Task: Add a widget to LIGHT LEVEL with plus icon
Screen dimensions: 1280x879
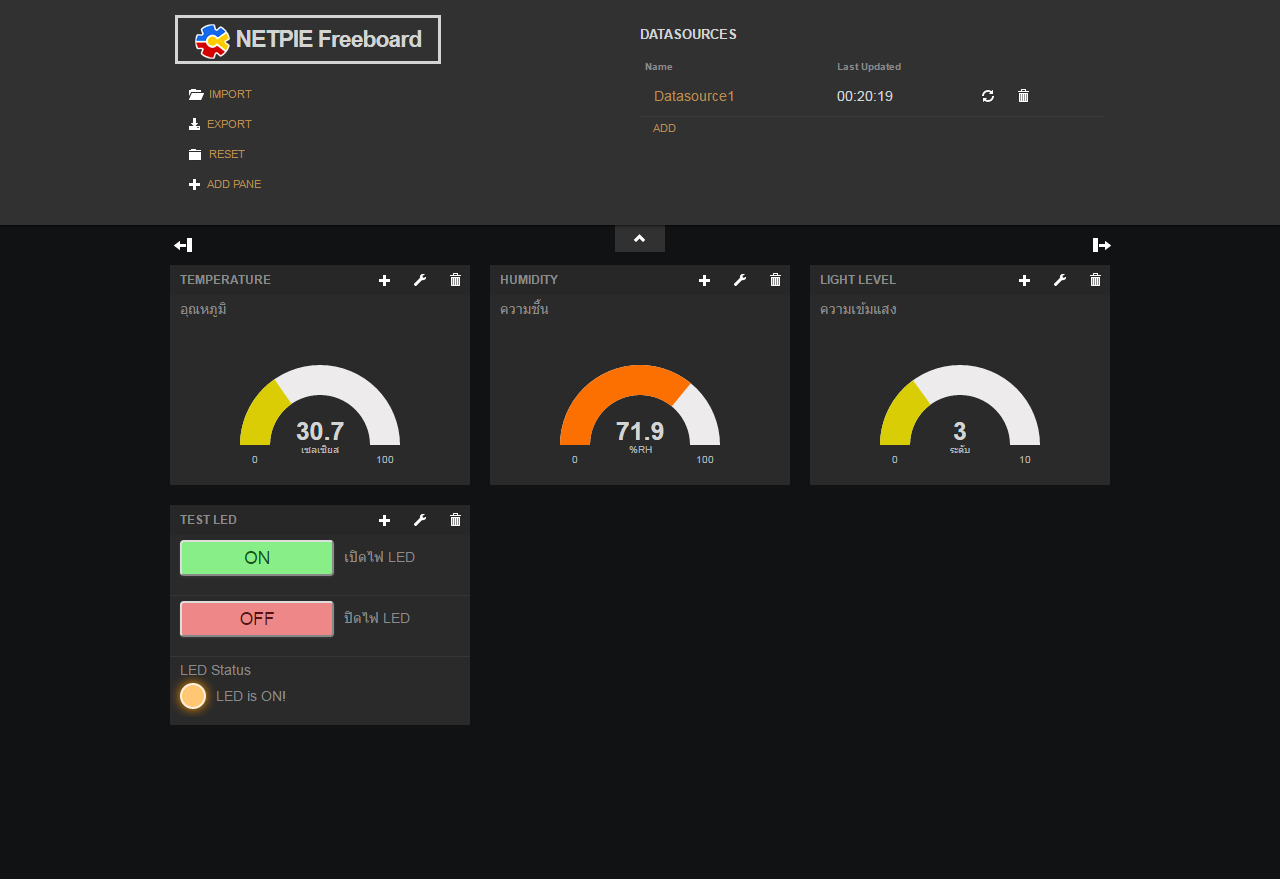Action: coord(1024,280)
